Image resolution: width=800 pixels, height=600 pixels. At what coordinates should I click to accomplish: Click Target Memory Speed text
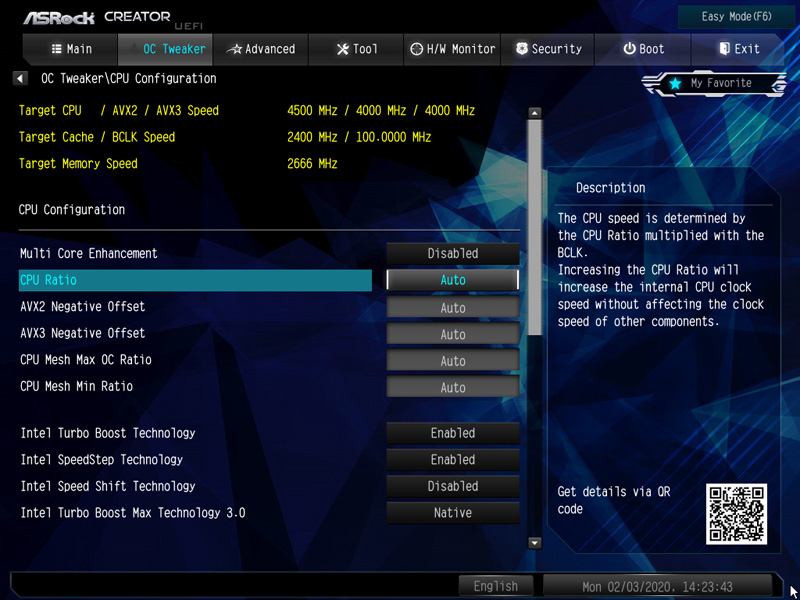78,164
